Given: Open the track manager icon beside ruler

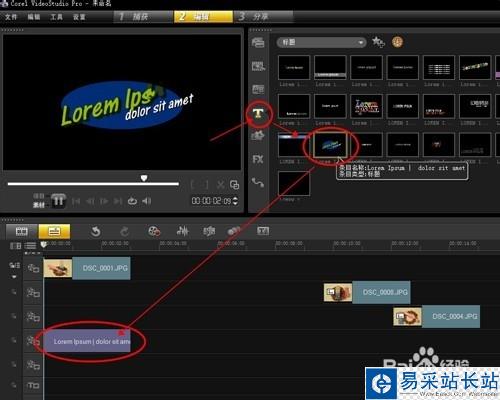Looking at the screenshot, I should [30, 246].
